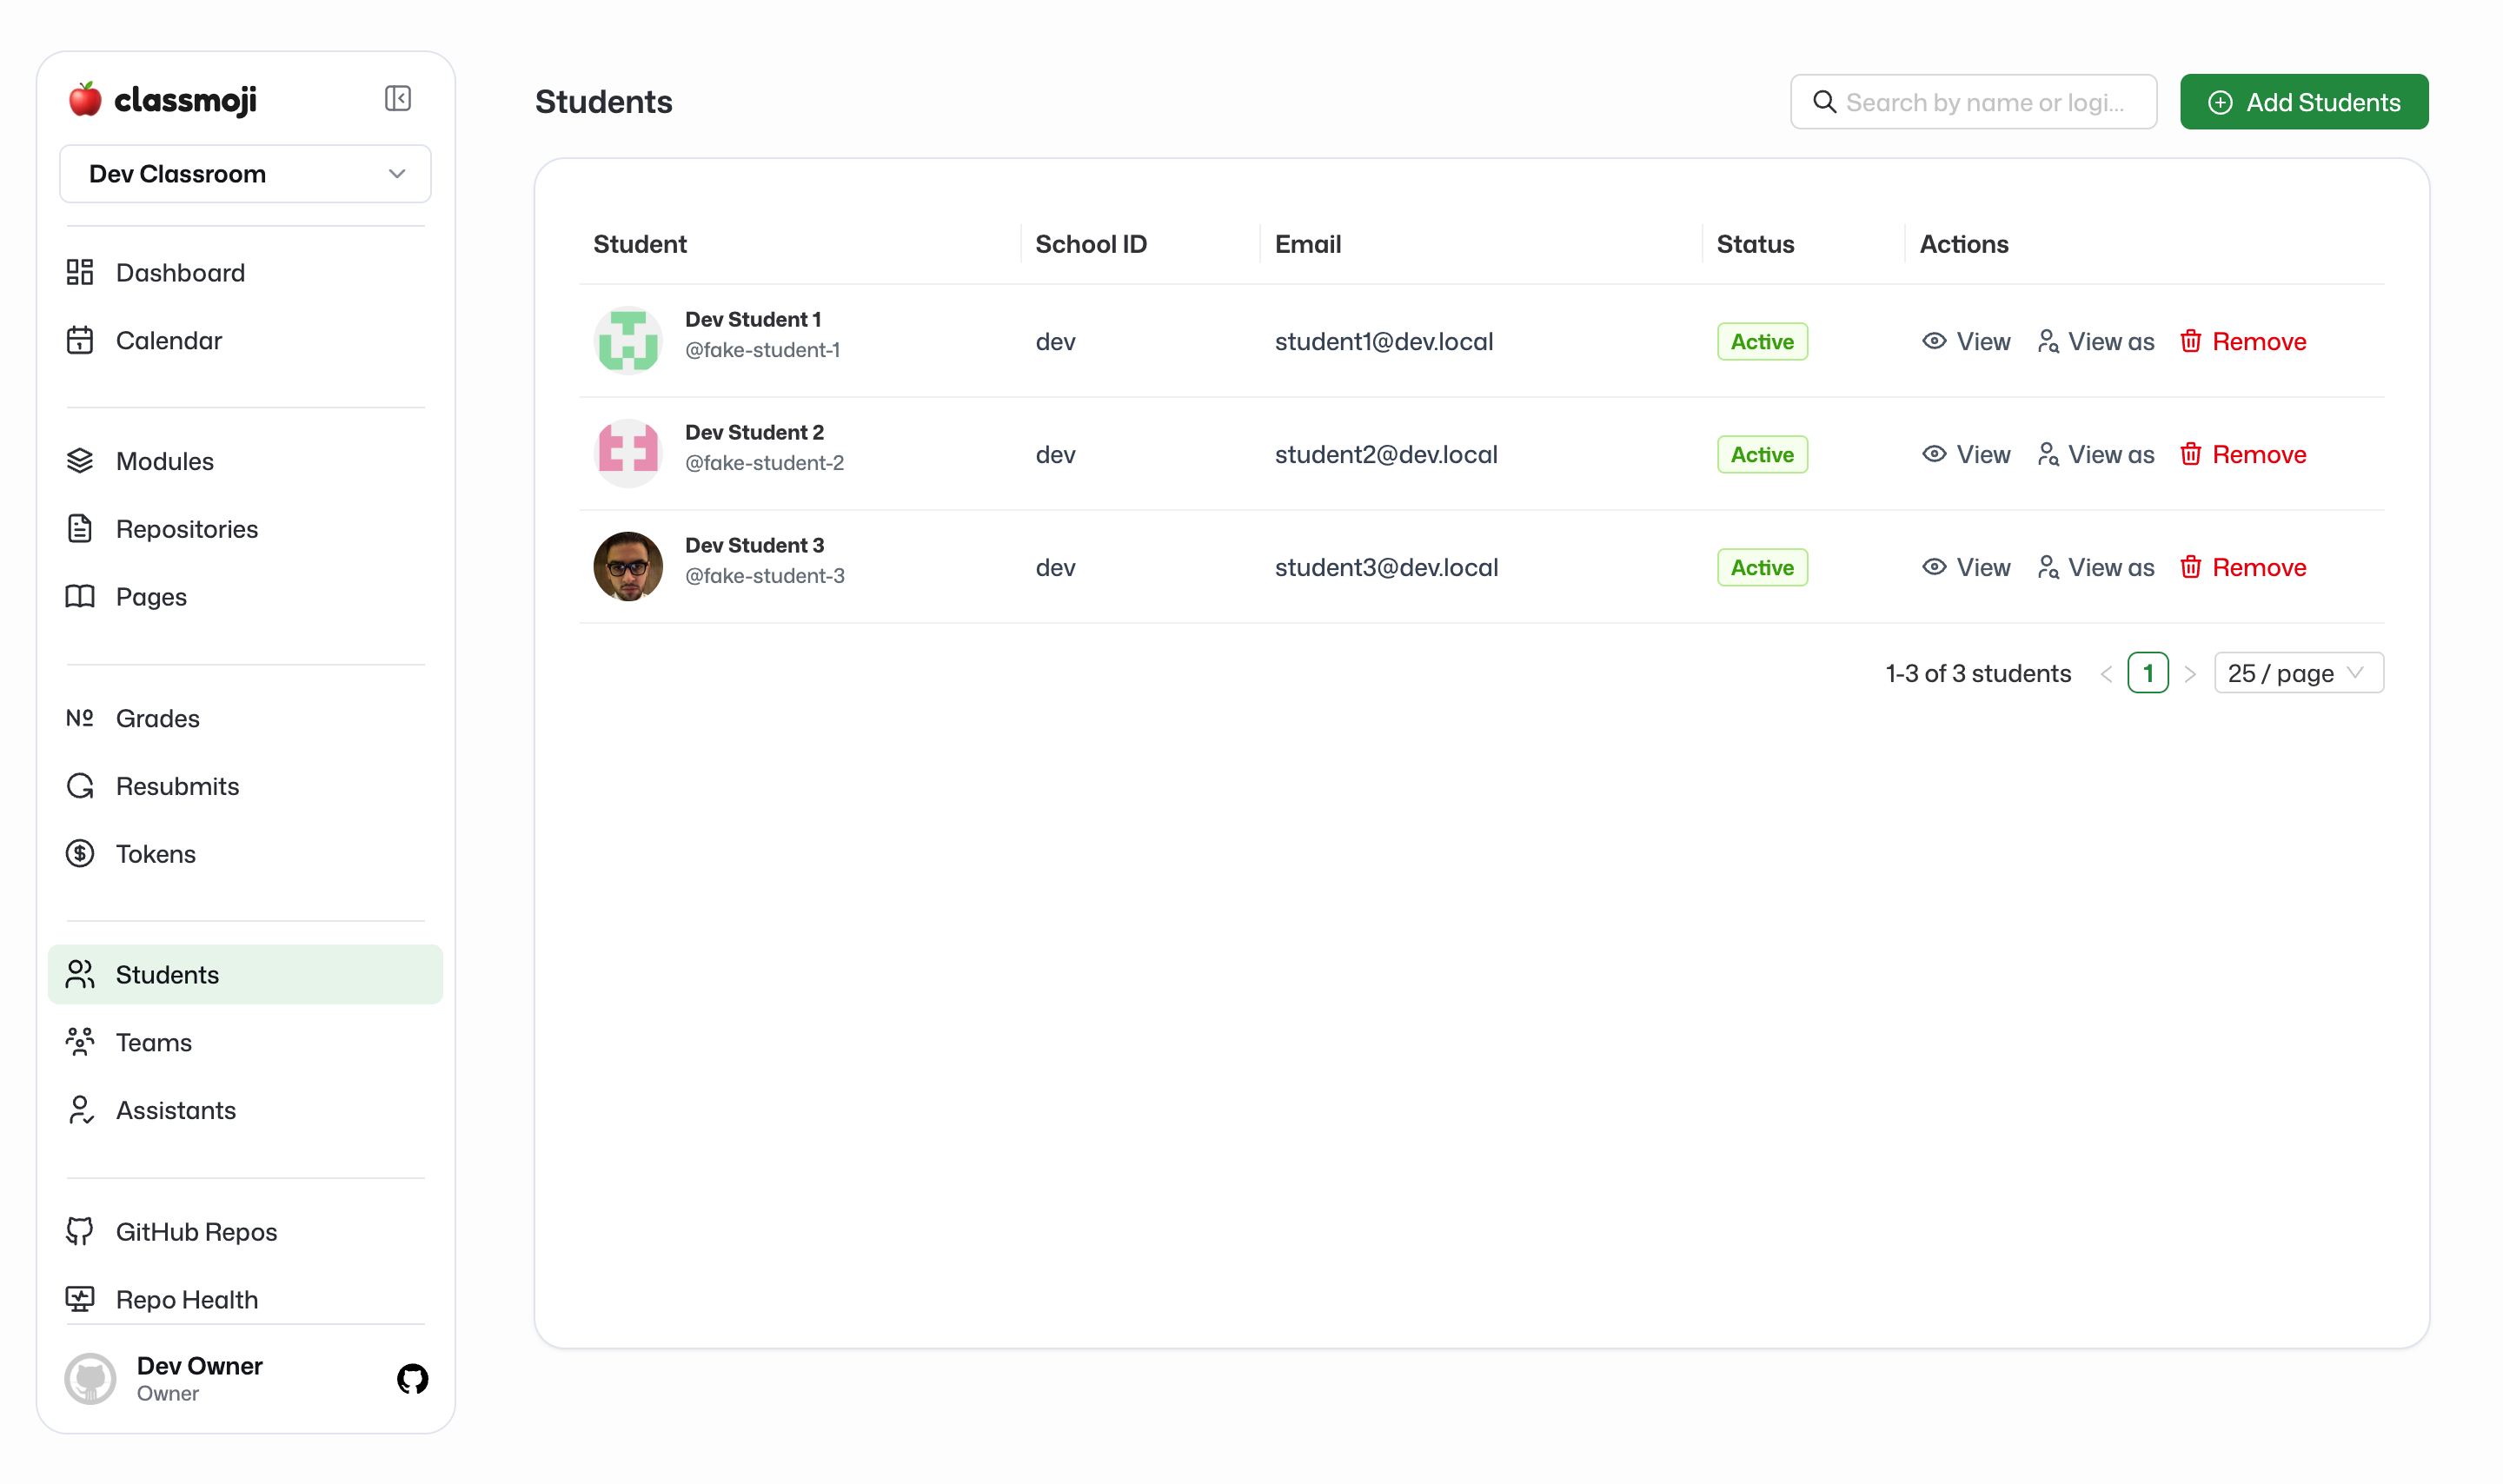Go to the previous page of students
The width and height of the screenshot is (2503, 1484).
pos(2106,674)
